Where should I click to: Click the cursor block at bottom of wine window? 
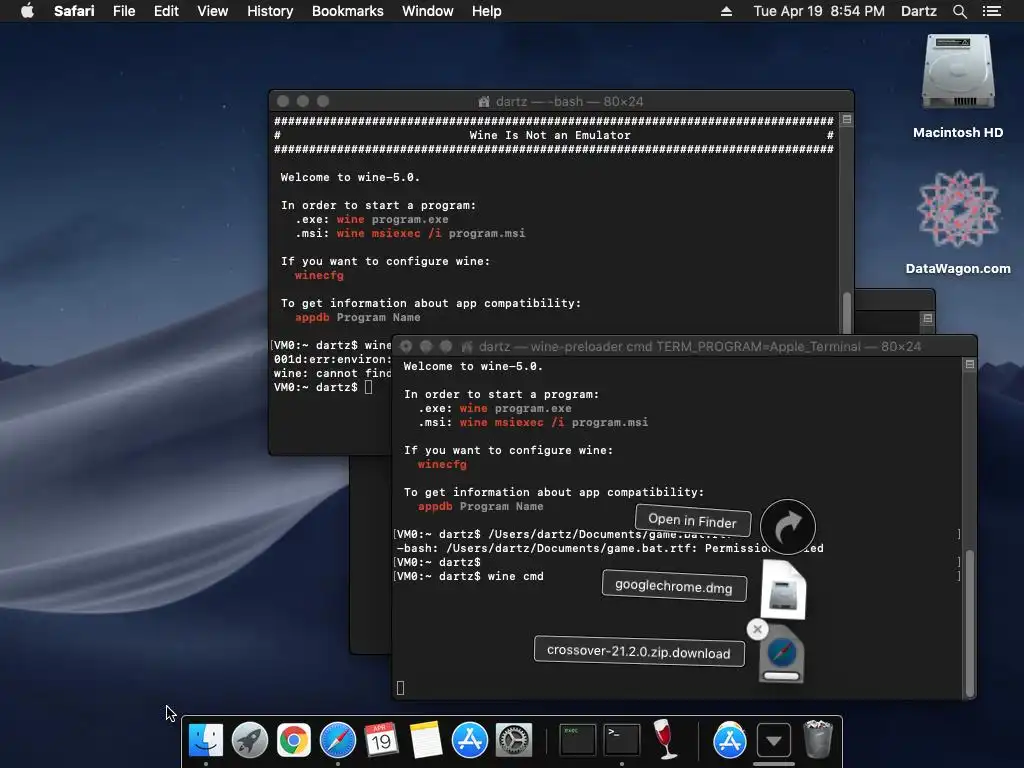(400, 688)
